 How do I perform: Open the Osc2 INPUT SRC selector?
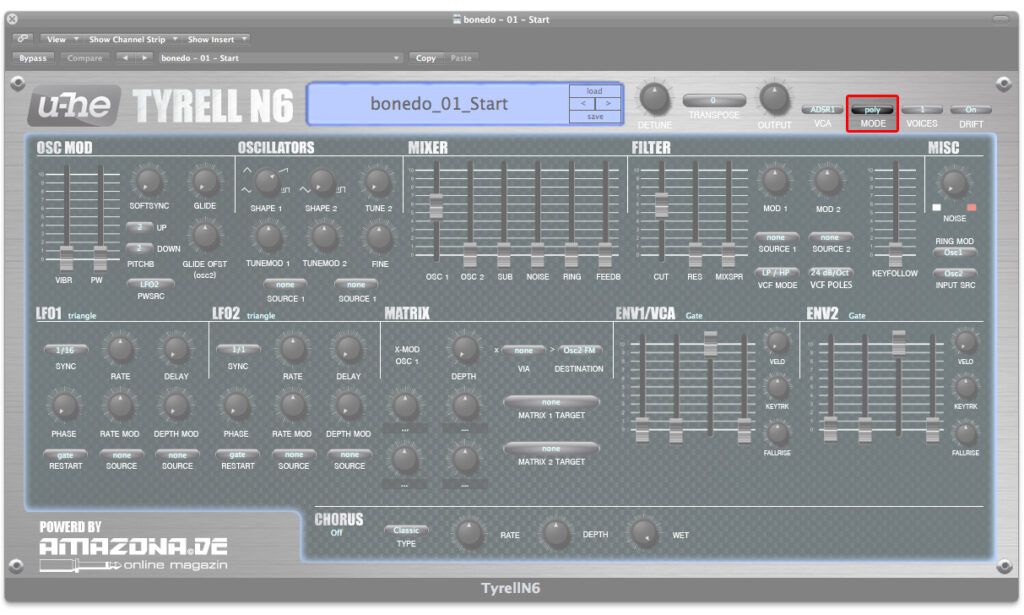pos(953,274)
